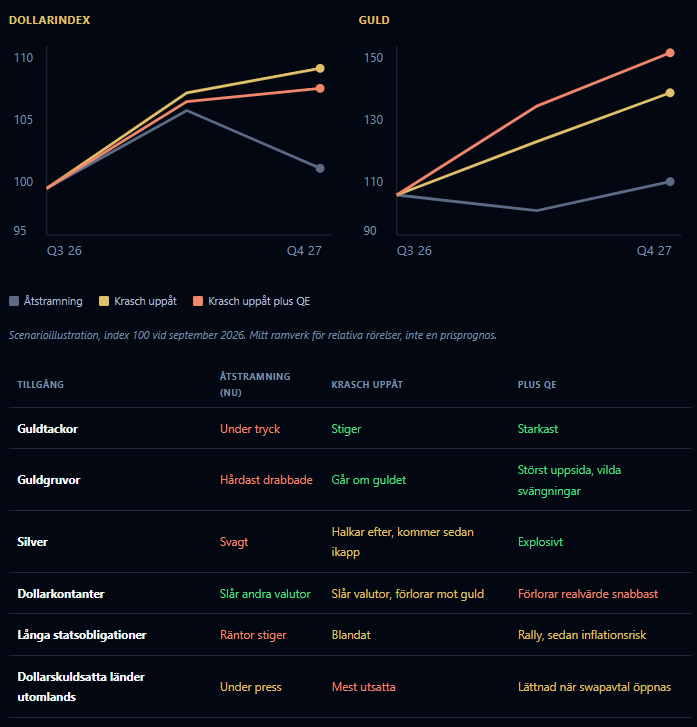Screen dimensions: 697x727
Task: Click the GULD chart title
Action: click(374, 20)
